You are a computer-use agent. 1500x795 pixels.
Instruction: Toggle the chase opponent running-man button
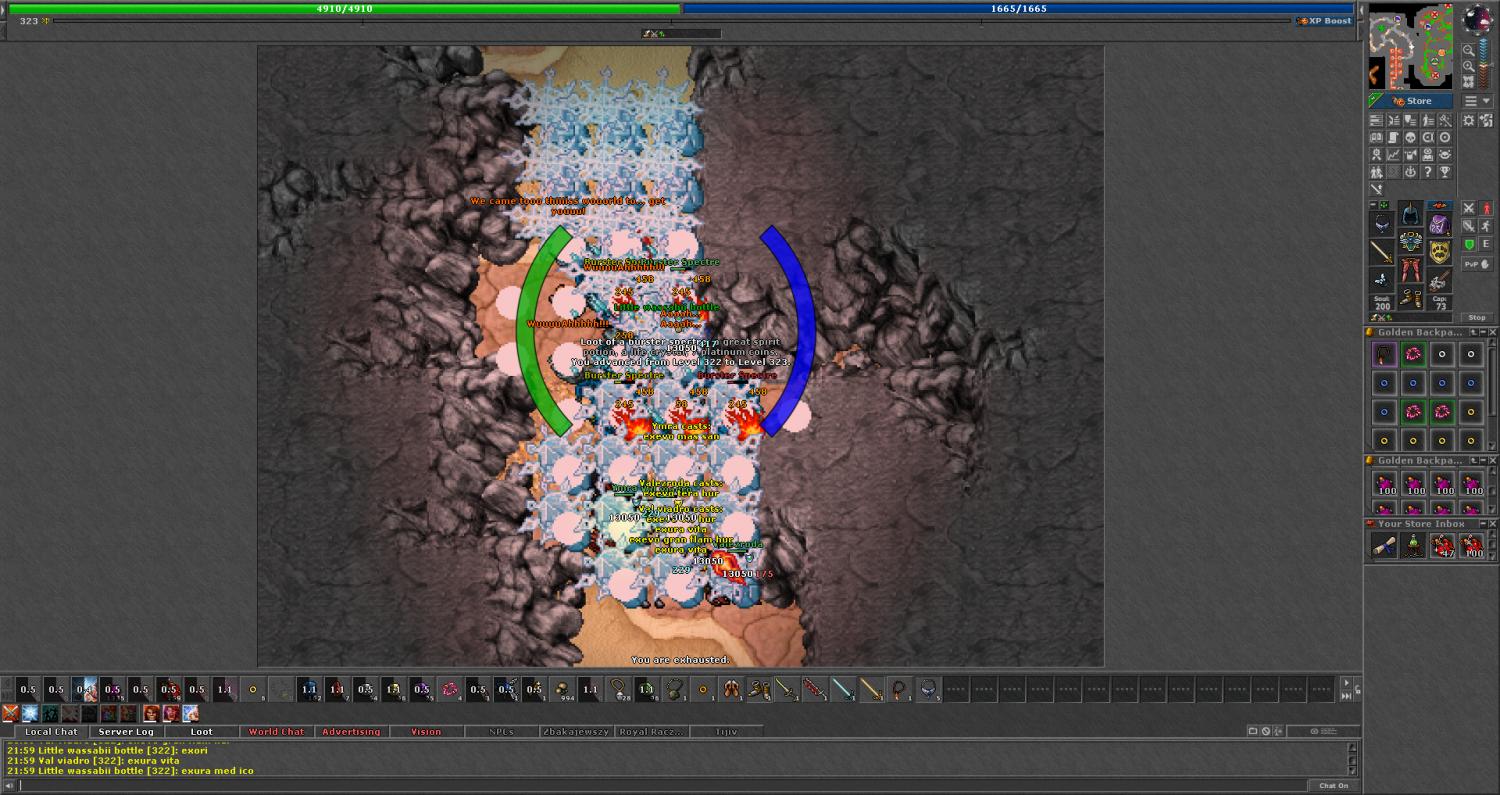(x=1485, y=226)
